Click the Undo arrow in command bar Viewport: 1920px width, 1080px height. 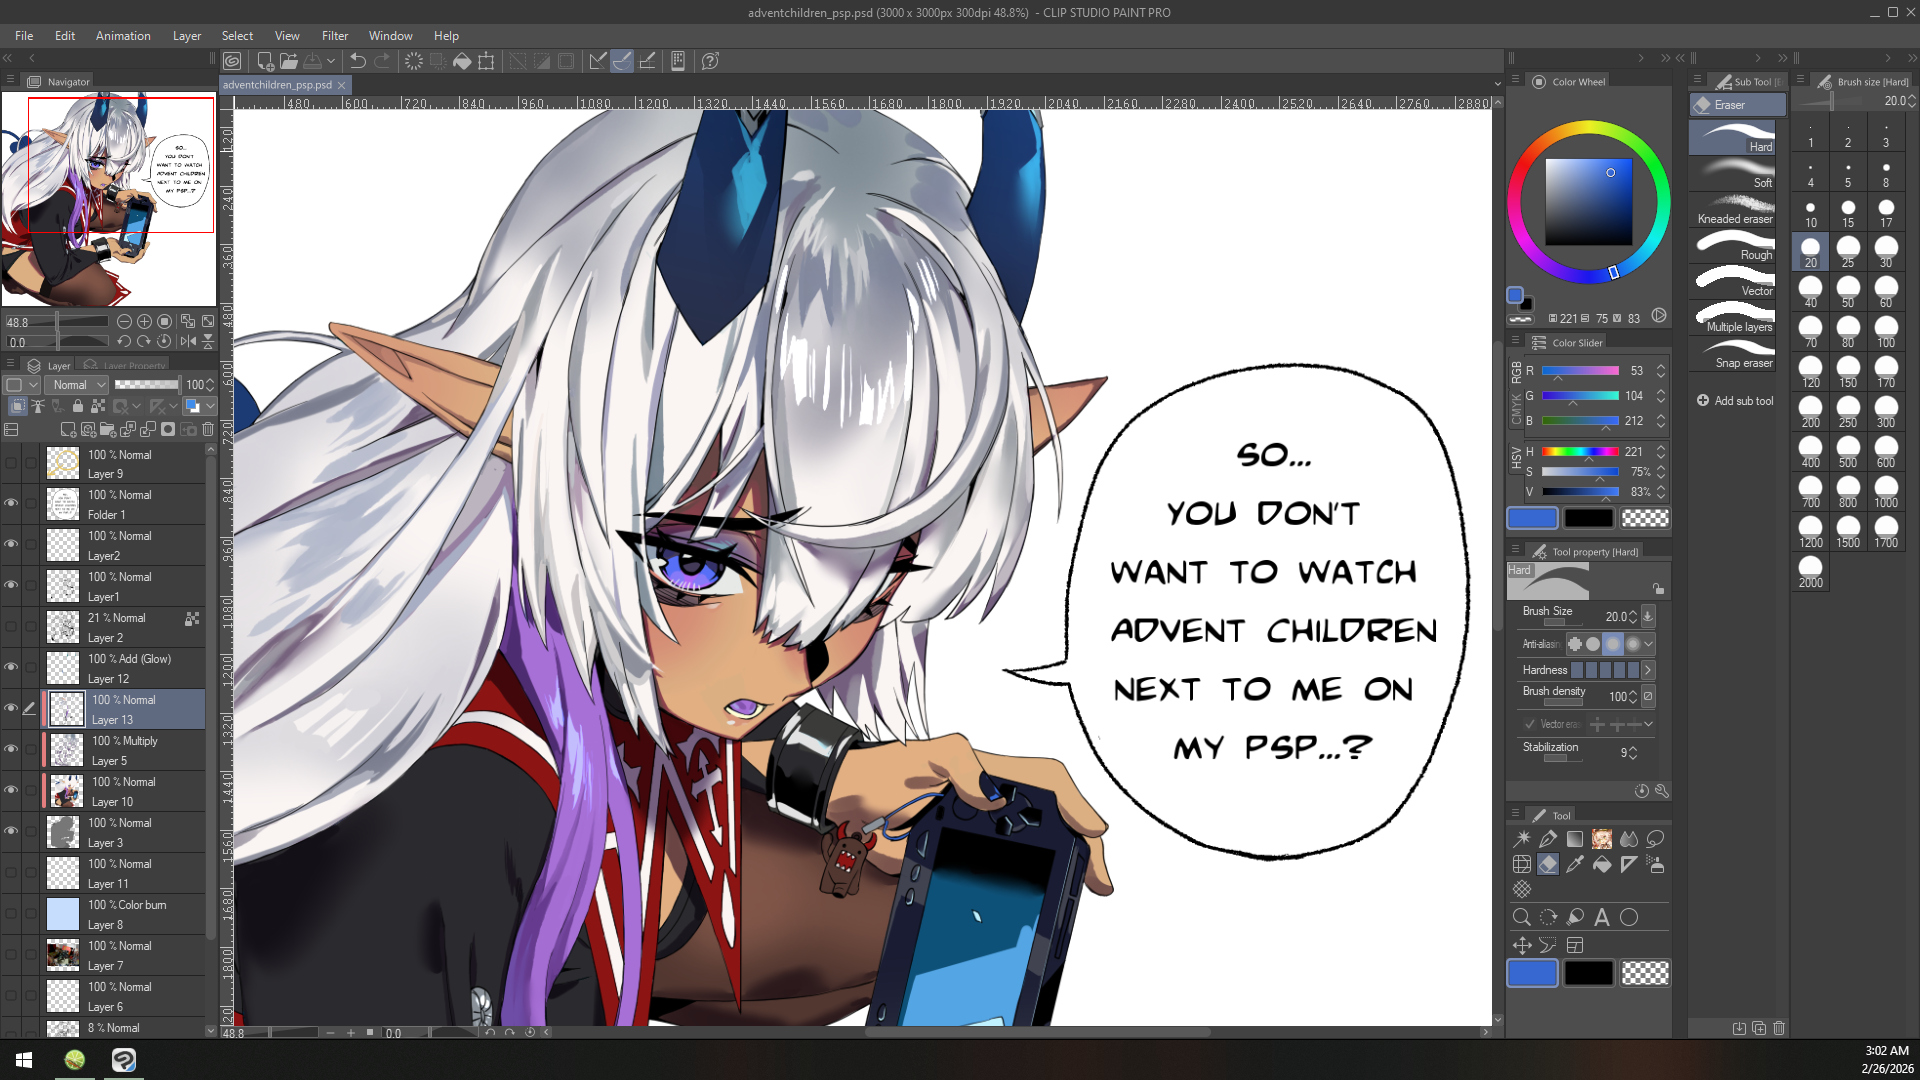coord(357,61)
